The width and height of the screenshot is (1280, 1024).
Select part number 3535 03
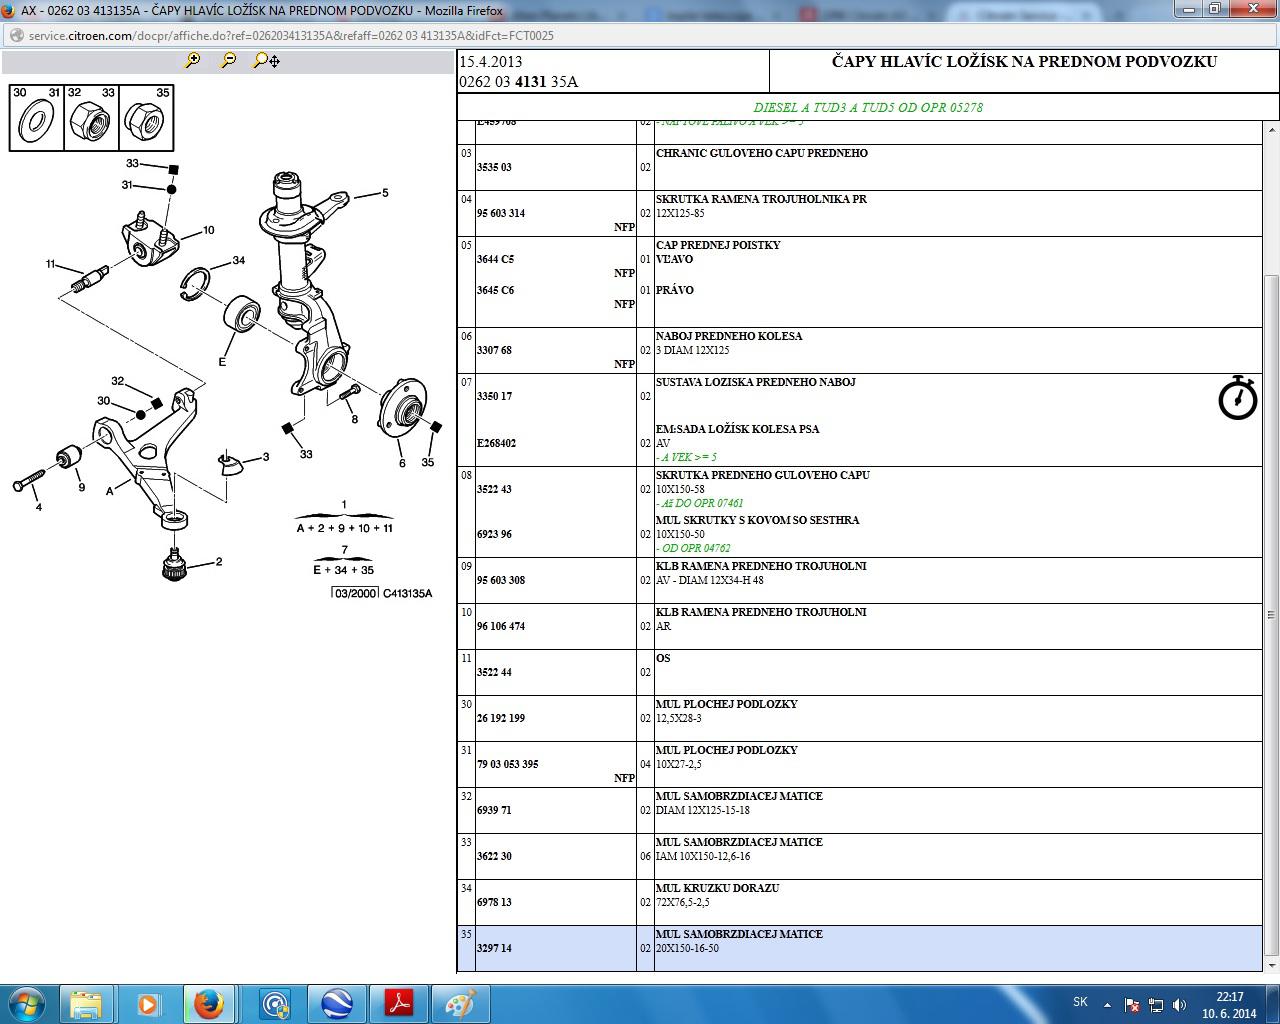click(494, 167)
